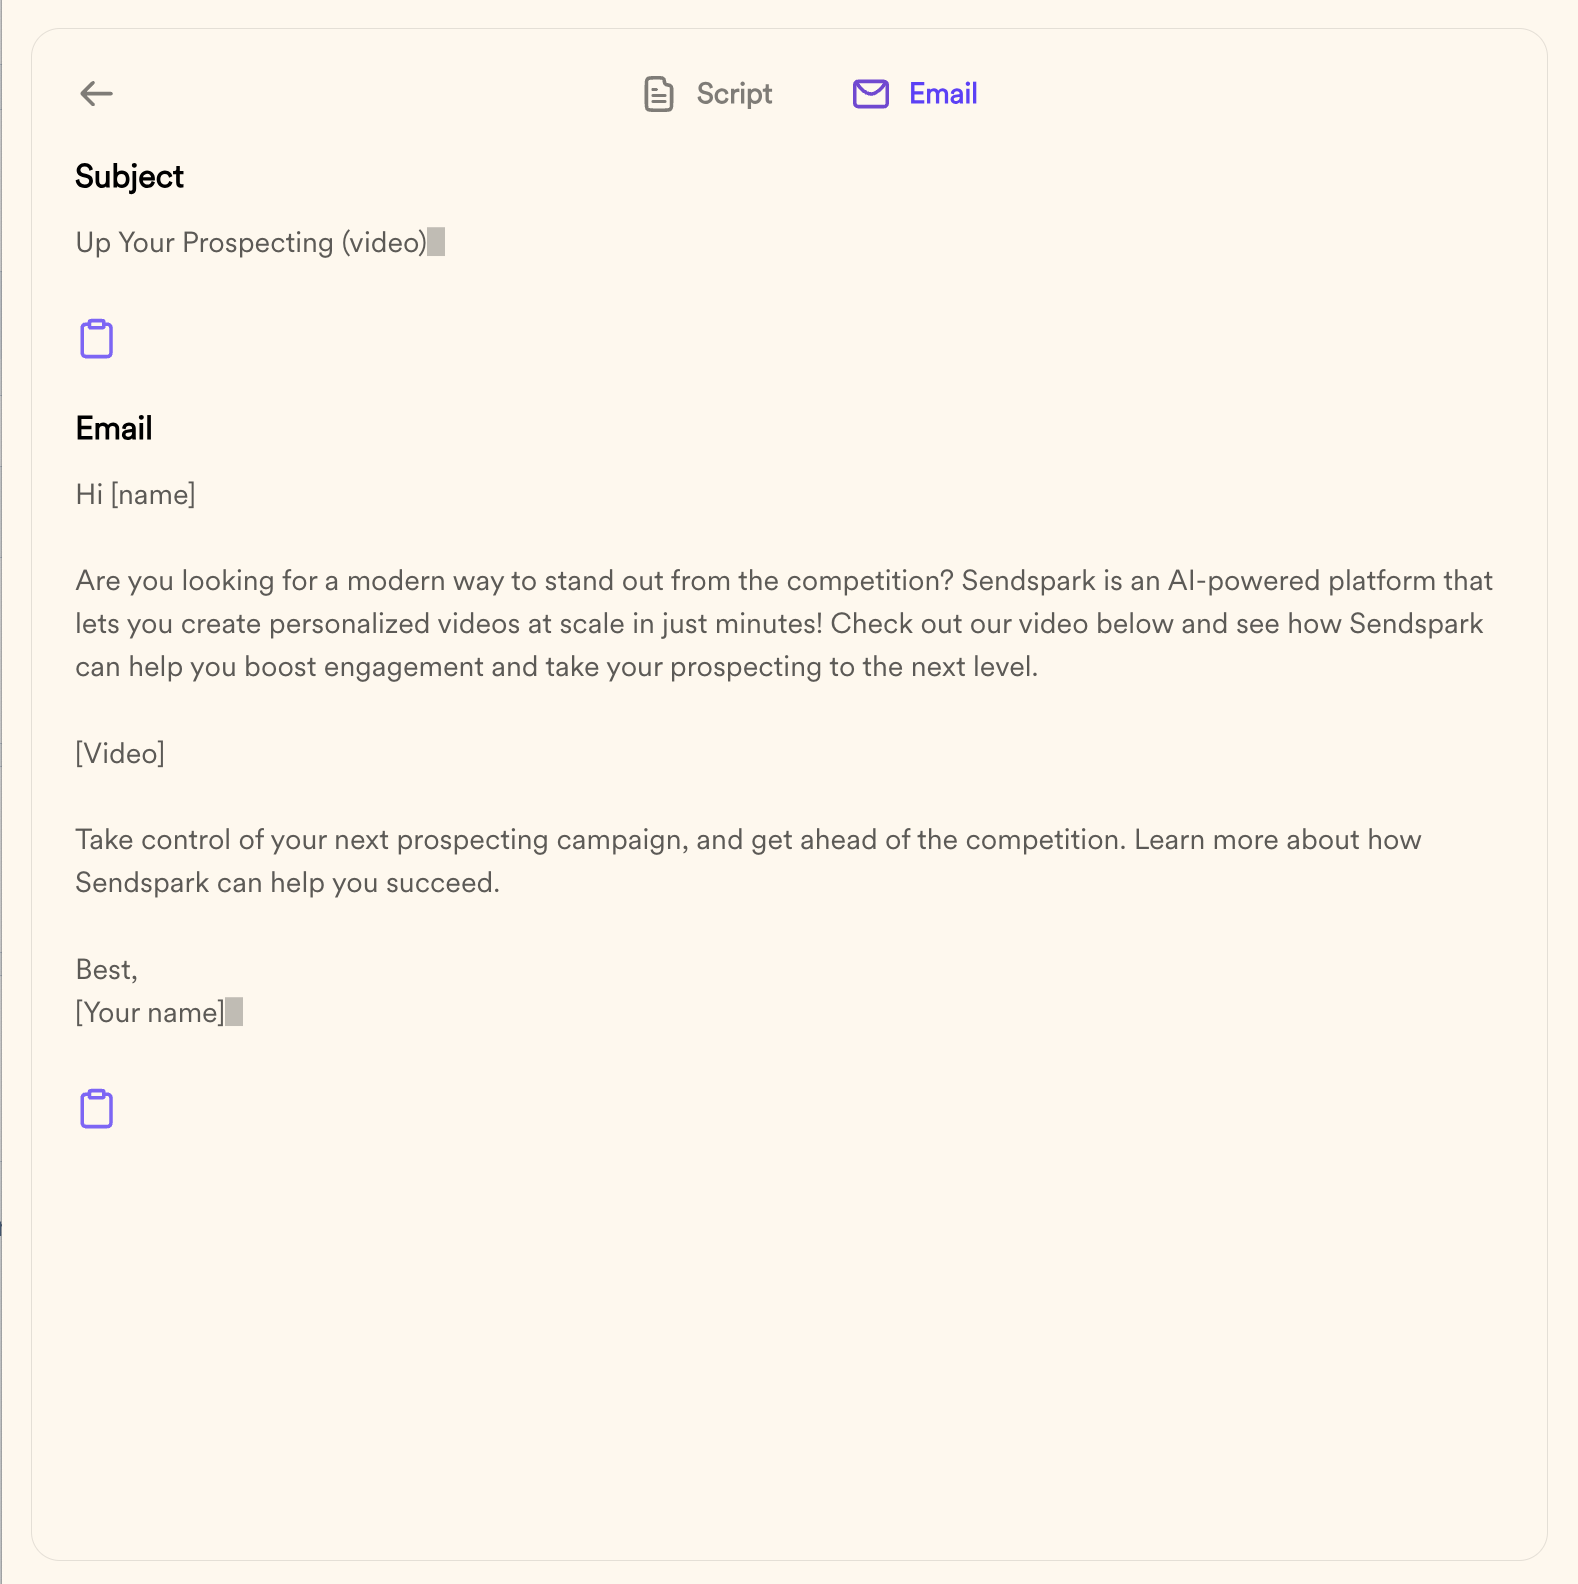
Task: Click the back arrow to go back
Action: pyautogui.click(x=96, y=94)
